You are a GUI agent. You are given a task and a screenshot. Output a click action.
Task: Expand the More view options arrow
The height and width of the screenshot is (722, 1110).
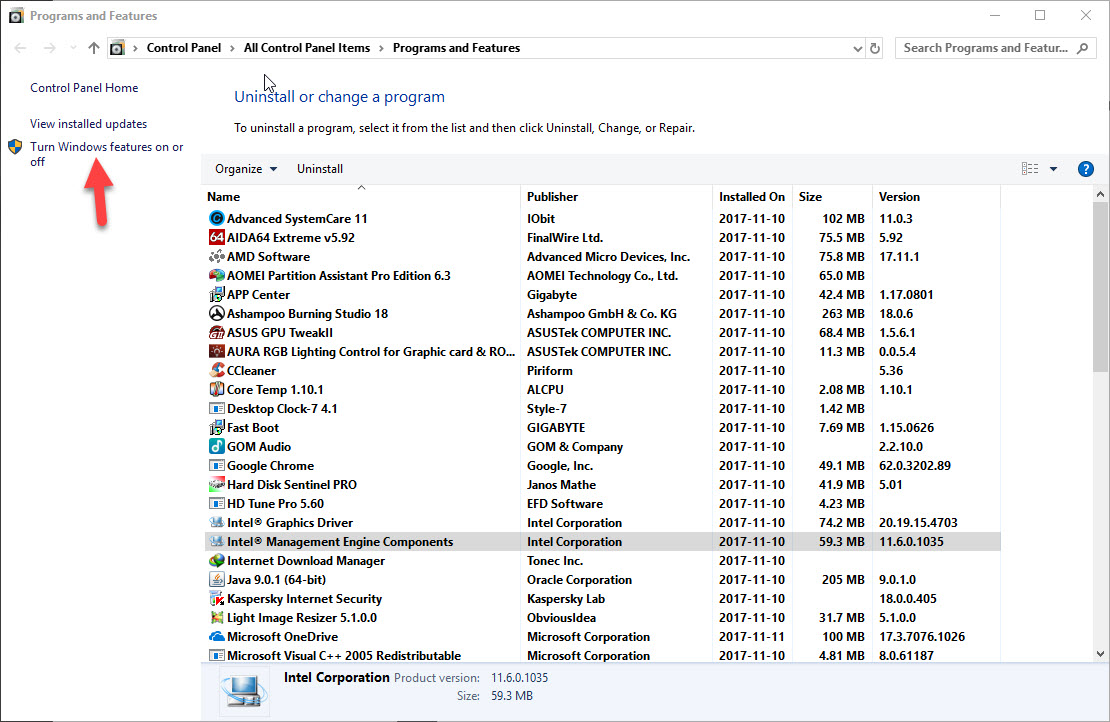pyautogui.click(x=1053, y=169)
